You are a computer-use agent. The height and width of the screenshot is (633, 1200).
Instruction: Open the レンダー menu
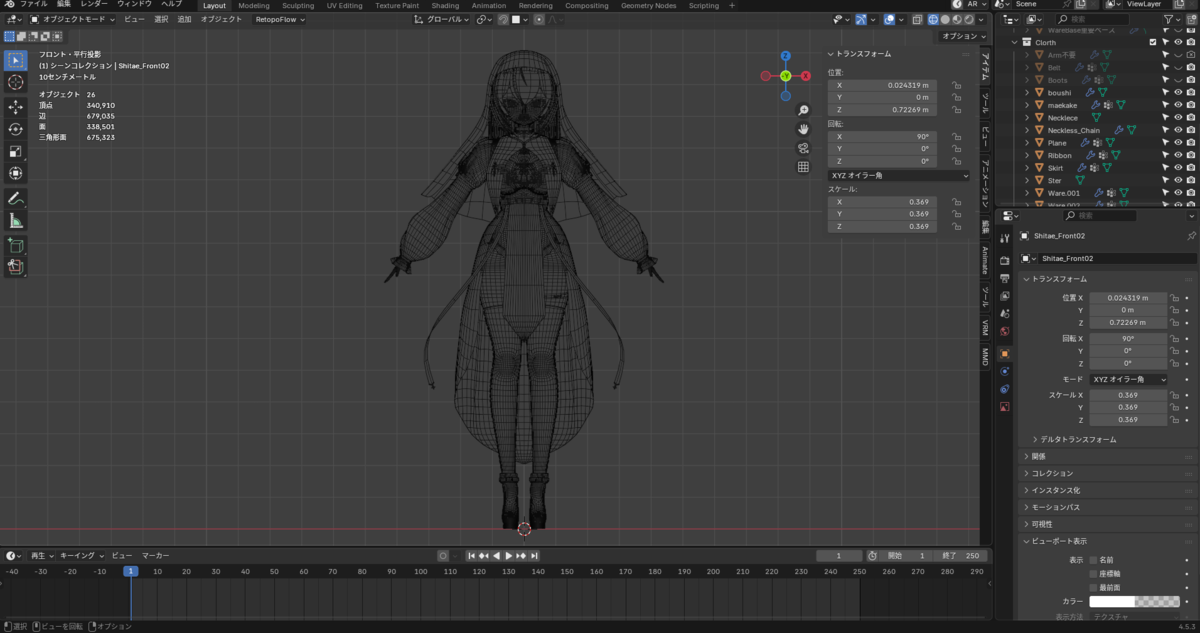[94, 5]
